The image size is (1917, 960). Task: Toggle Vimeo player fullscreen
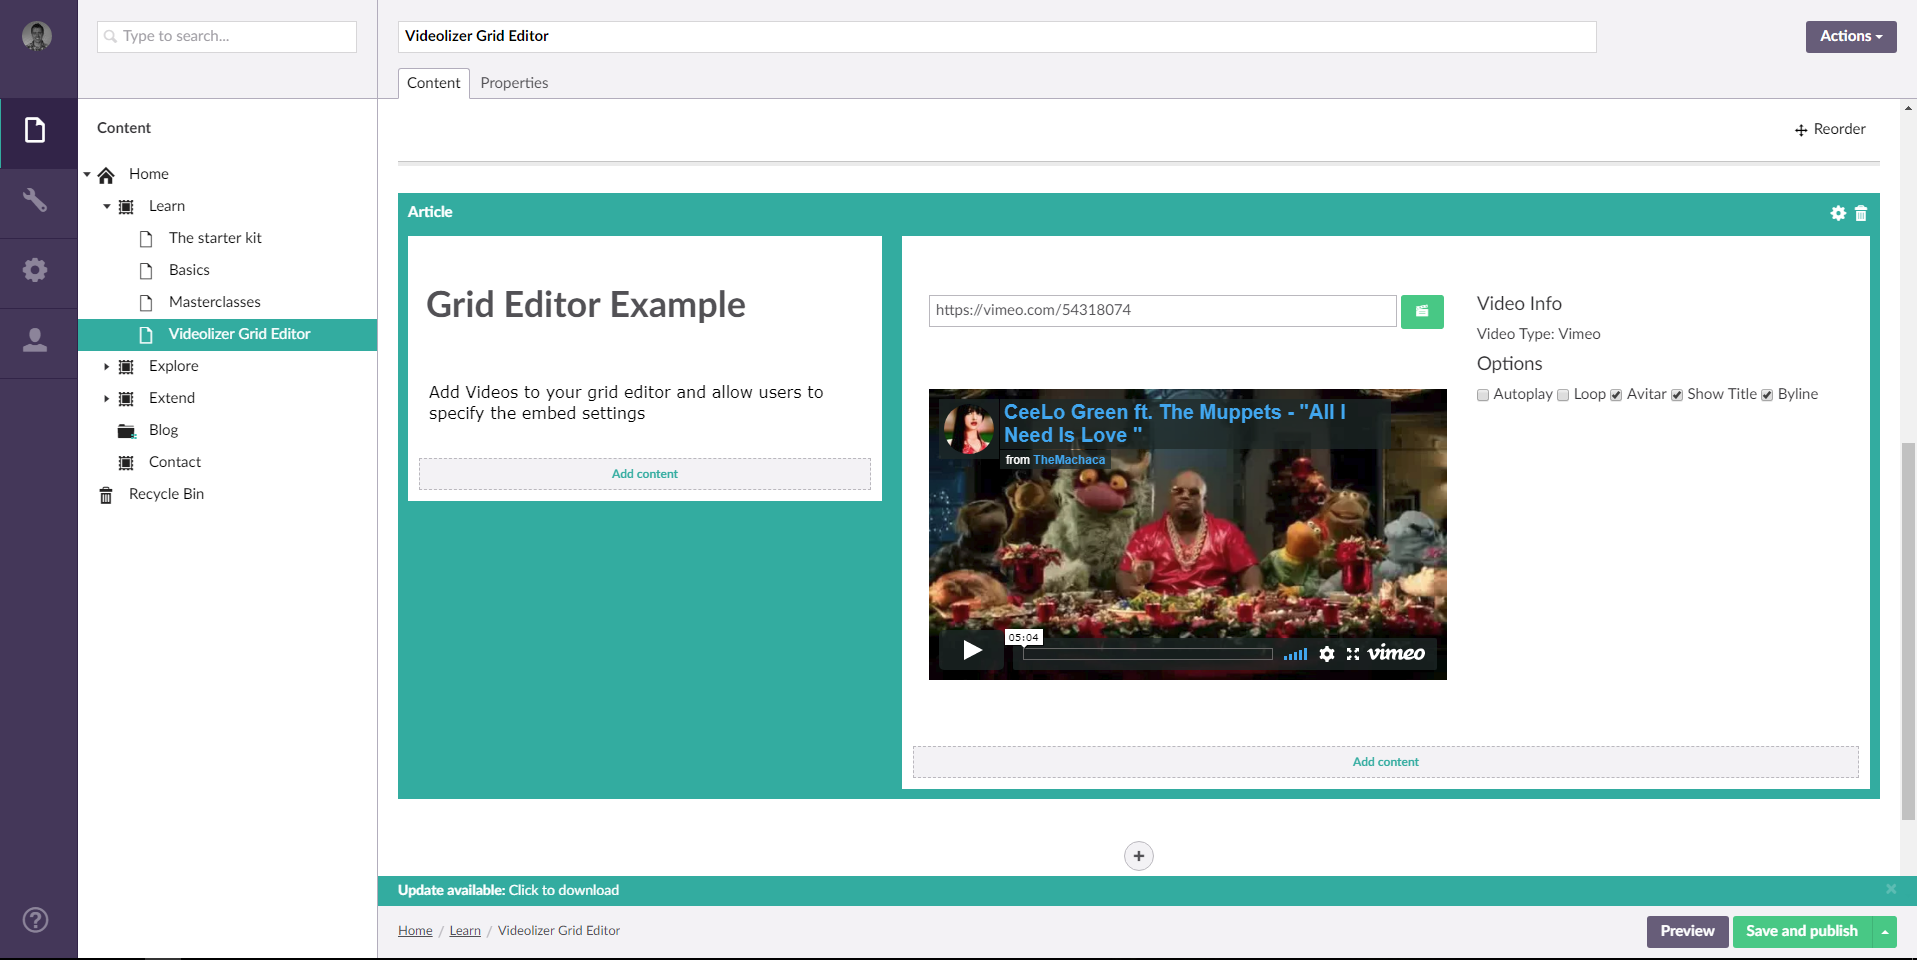coord(1353,654)
